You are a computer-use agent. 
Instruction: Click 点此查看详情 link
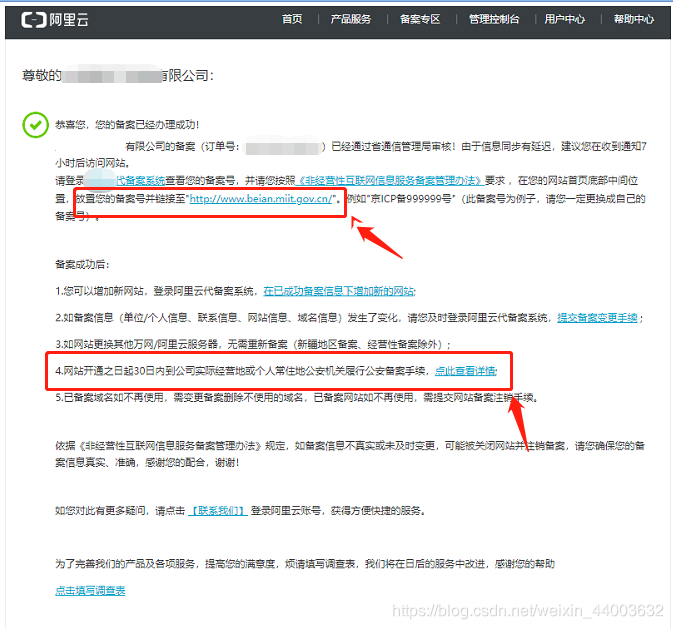coord(465,371)
